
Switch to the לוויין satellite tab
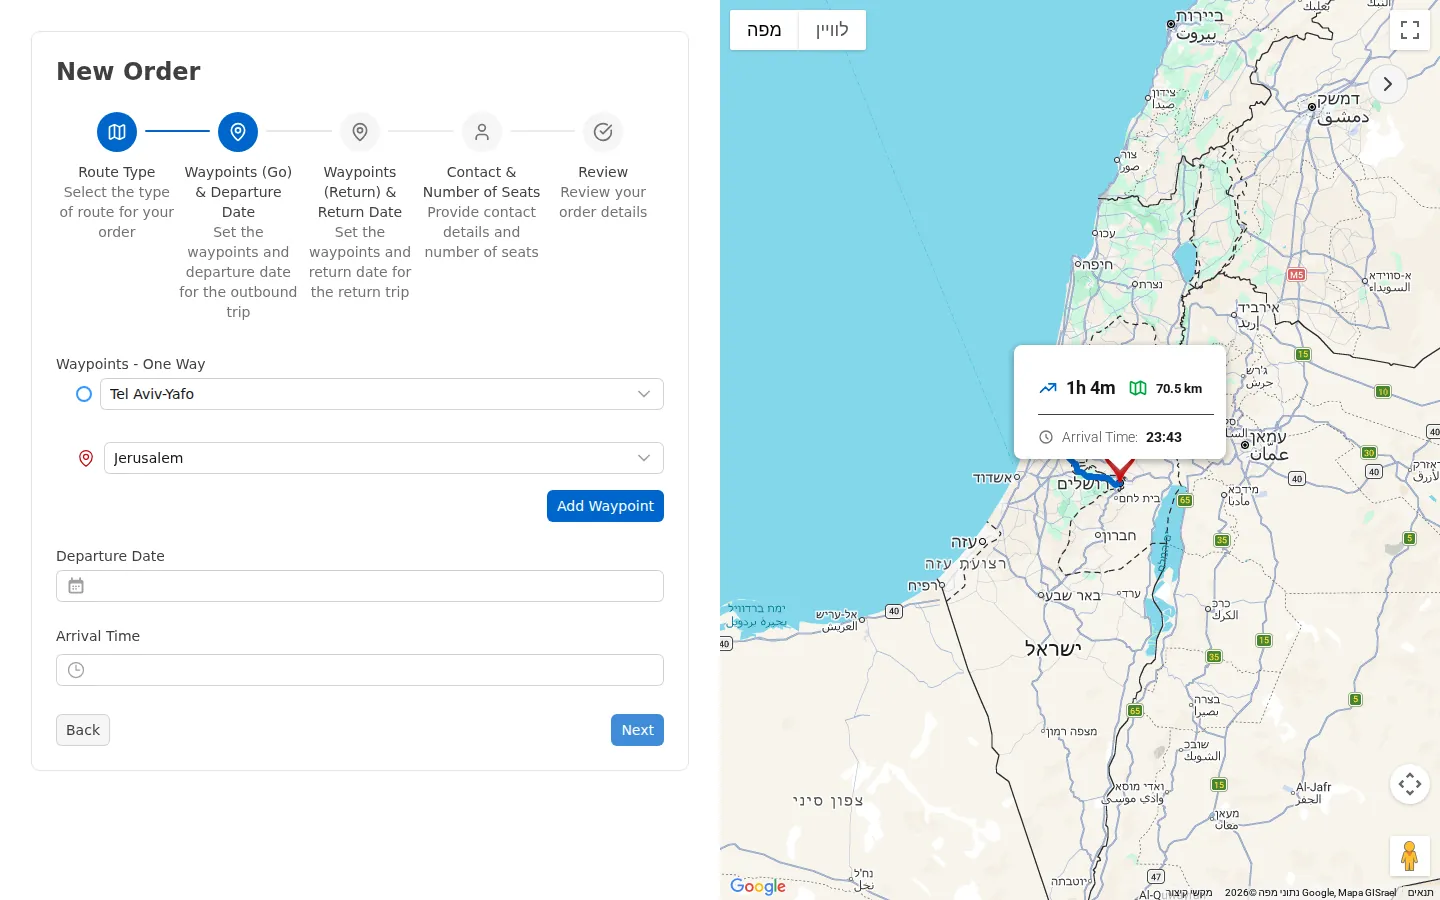[x=832, y=30]
